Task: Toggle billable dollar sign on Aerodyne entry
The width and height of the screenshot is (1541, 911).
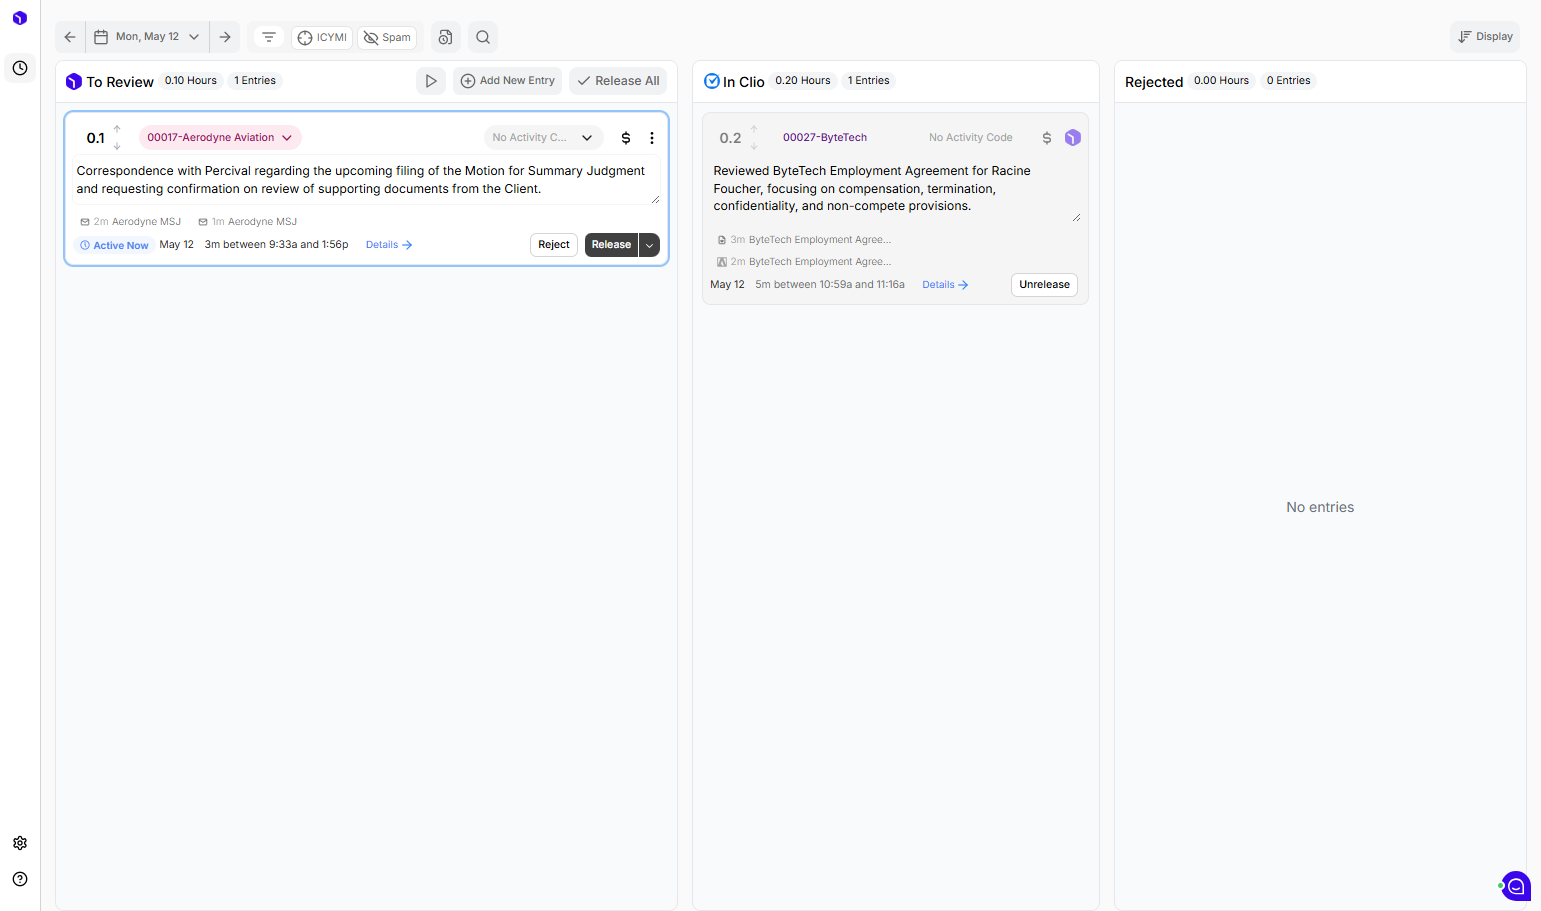Action: [x=626, y=138]
